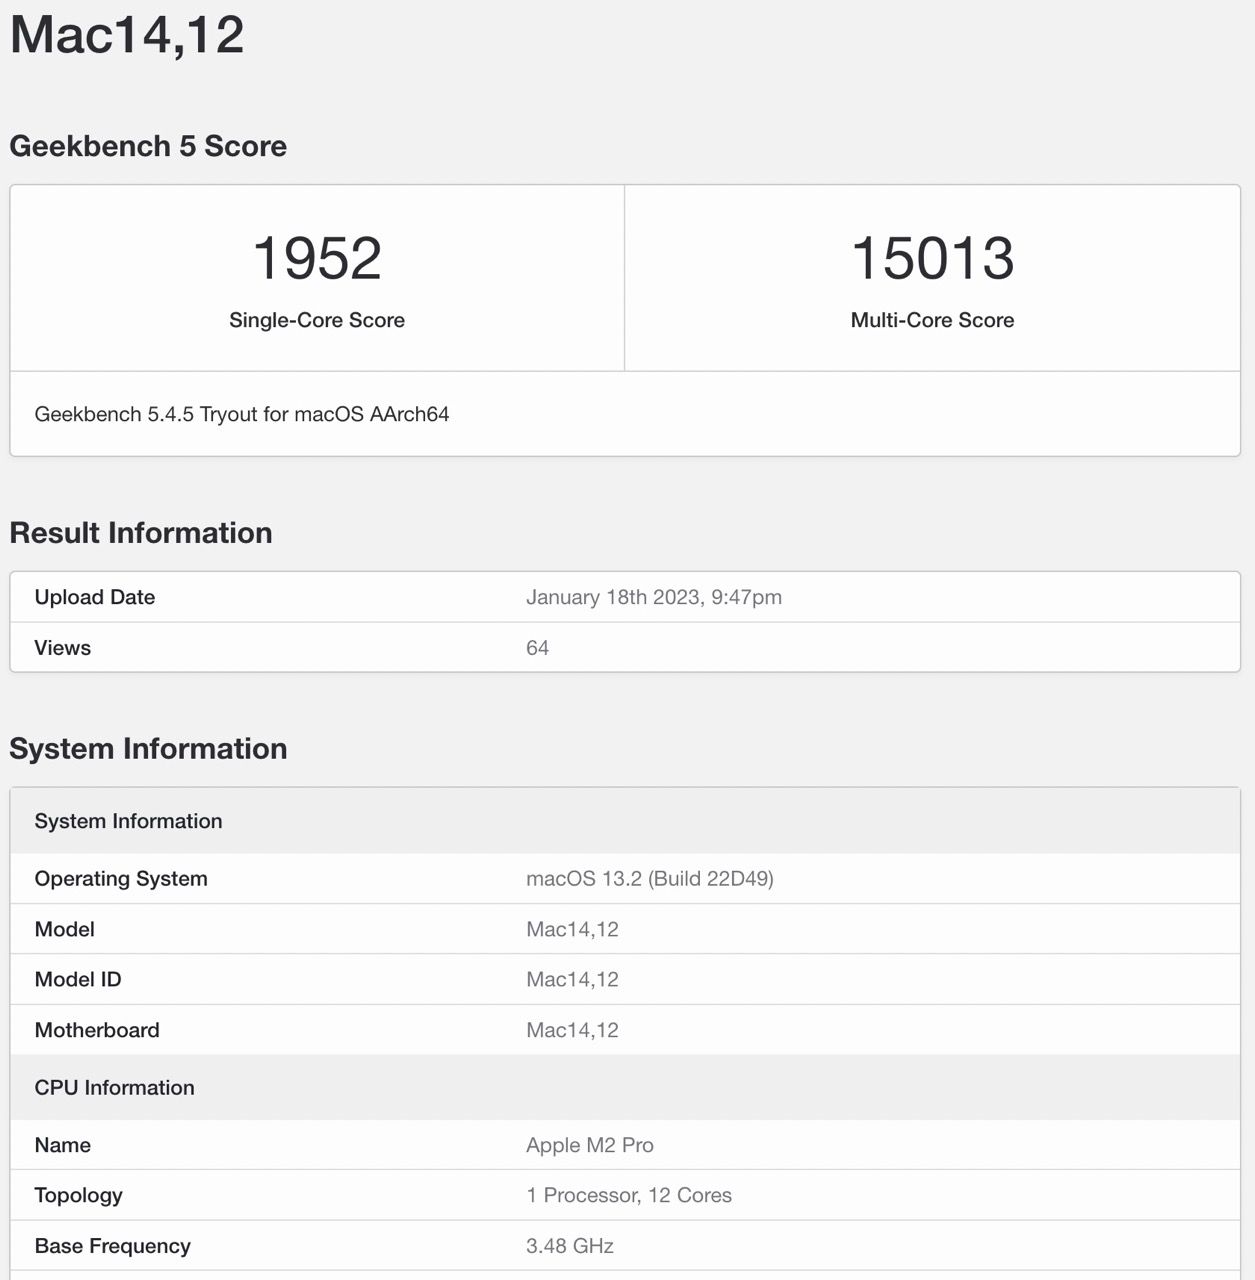
Task: Open the Geekbench 5.4.5 Tryout link
Action: tap(243, 414)
